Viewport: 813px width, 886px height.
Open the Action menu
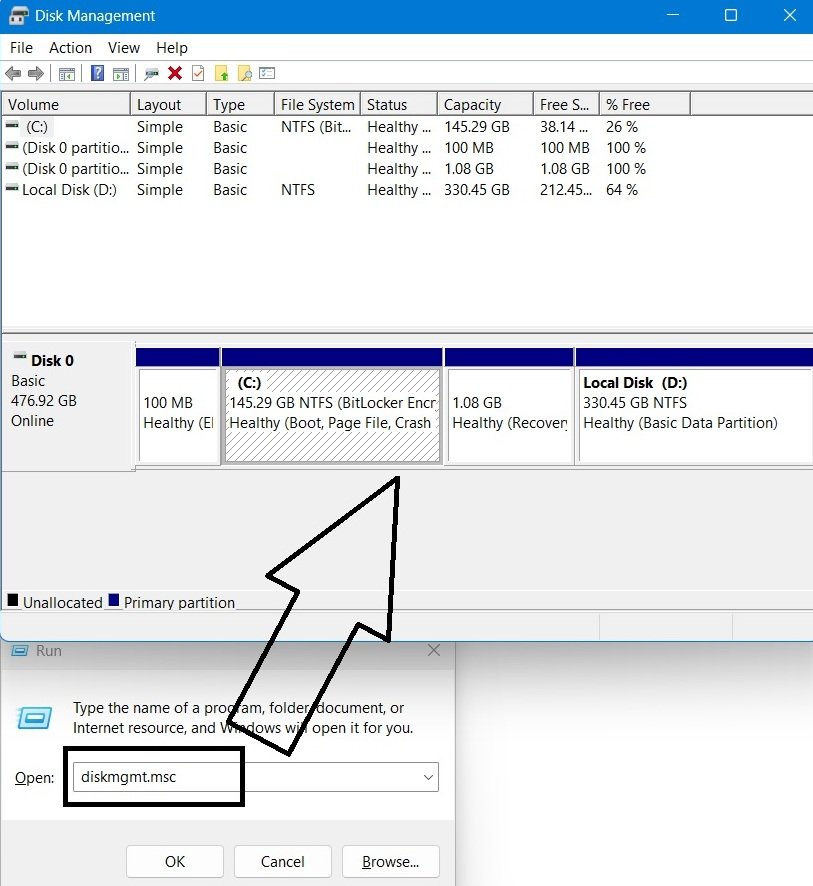tap(71, 48)
